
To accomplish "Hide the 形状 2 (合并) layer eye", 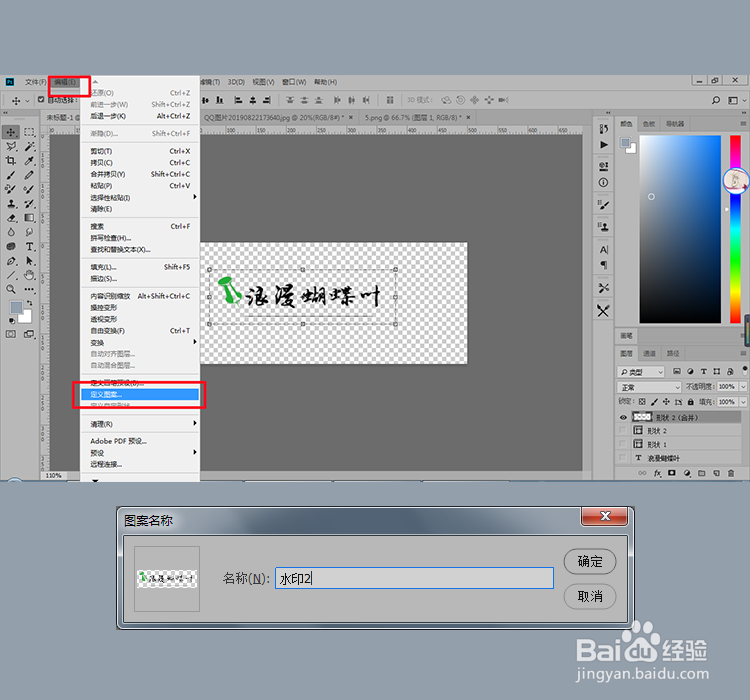I will click(x=623, y=417).
